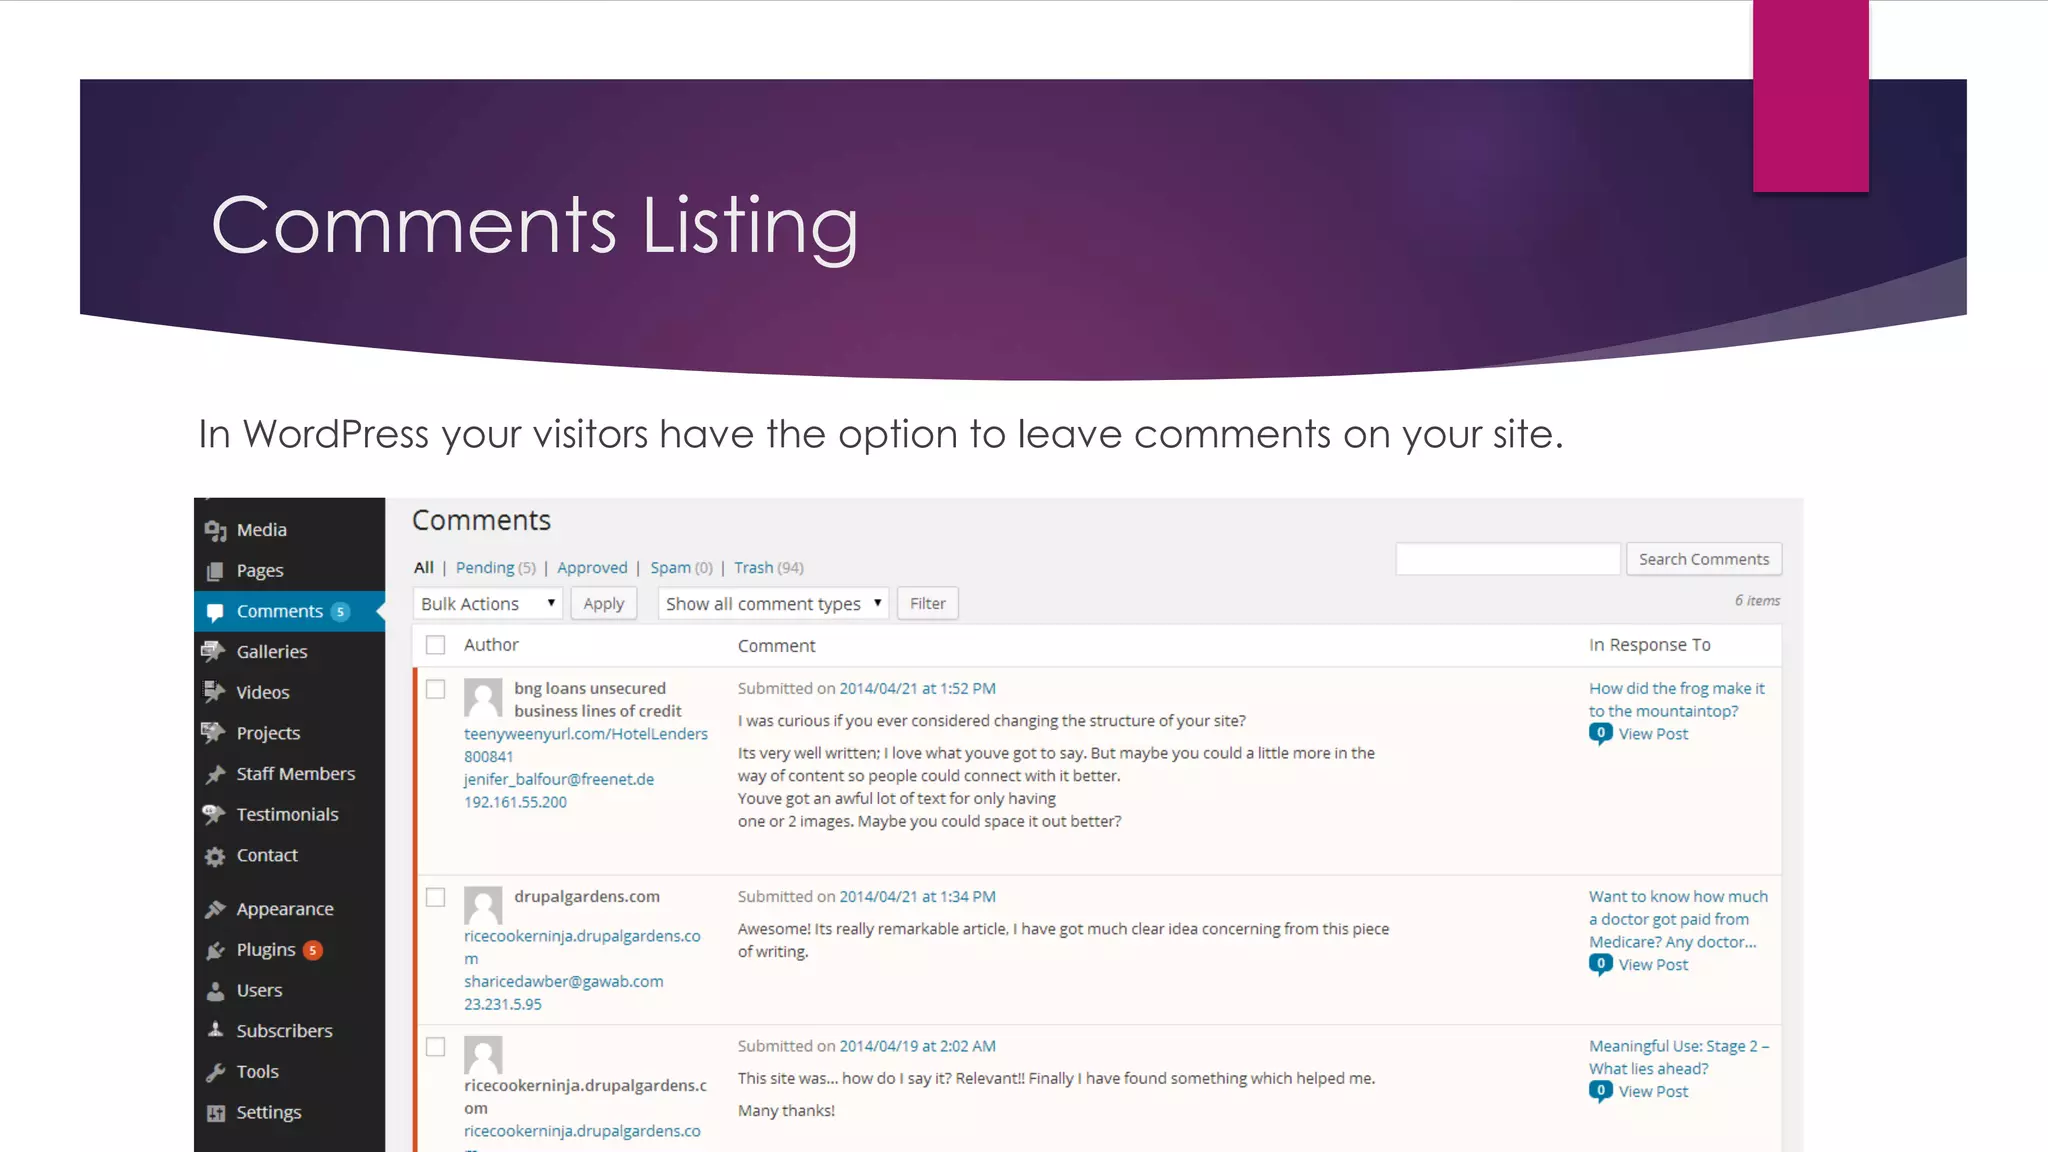Click the Pages sidebar icon
This screenshot has height=1152, width=2048.
(x=215, y=571)
